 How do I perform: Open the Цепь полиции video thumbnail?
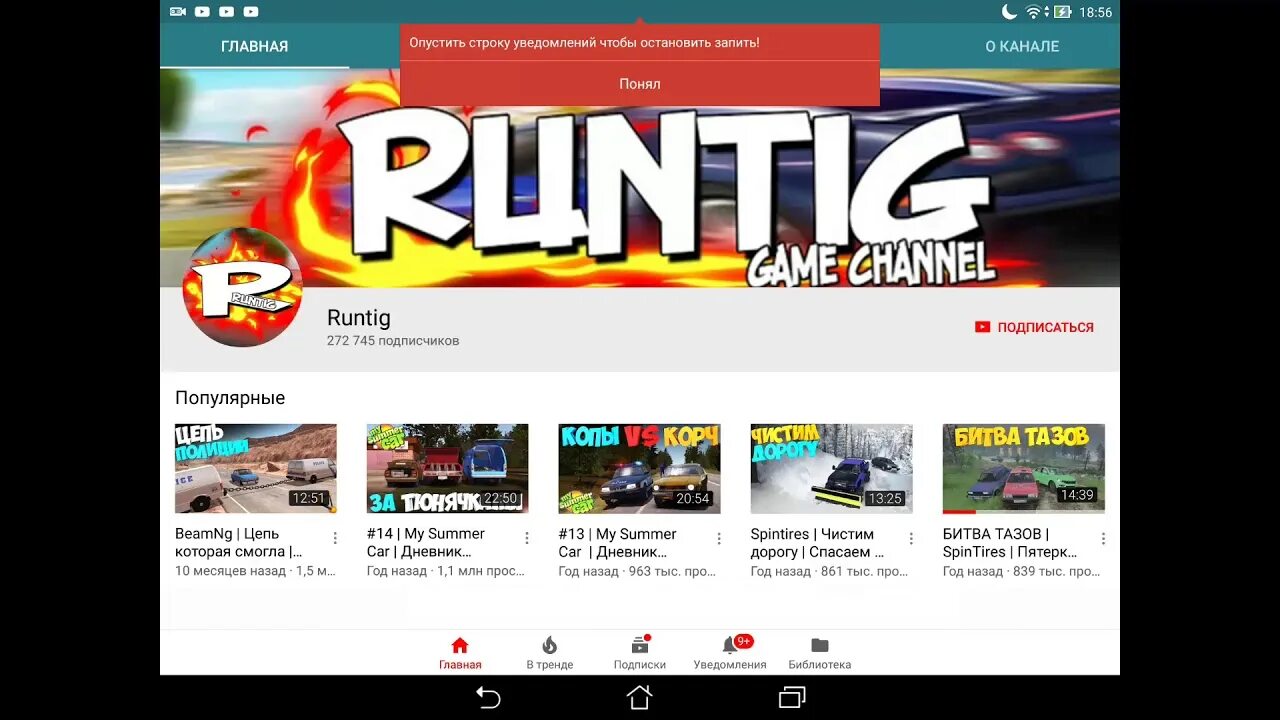[256, 469]
